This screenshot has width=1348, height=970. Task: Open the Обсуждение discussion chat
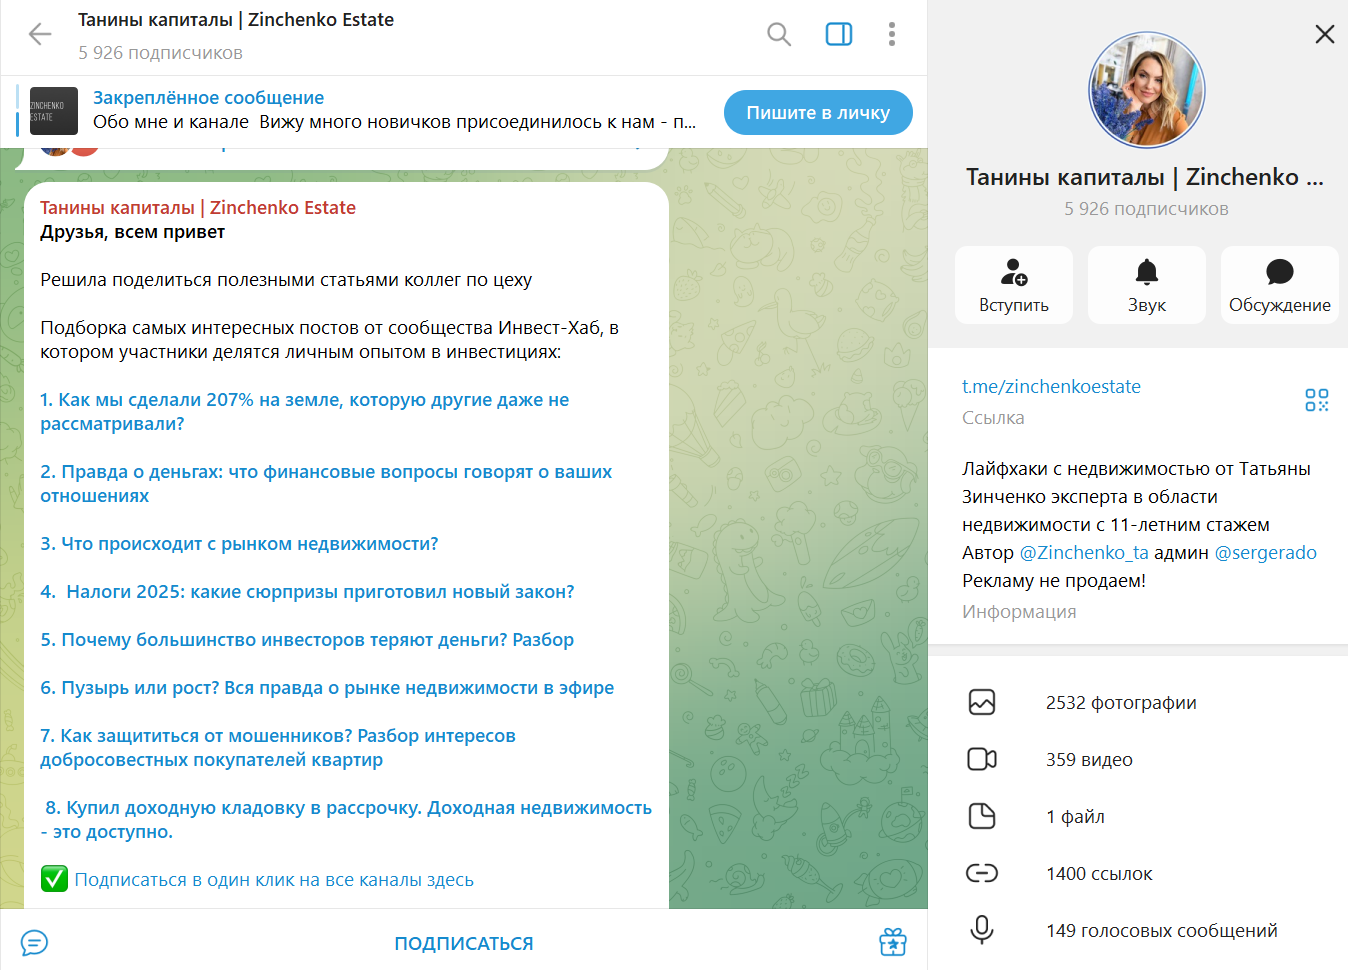tap(1280, 285)
